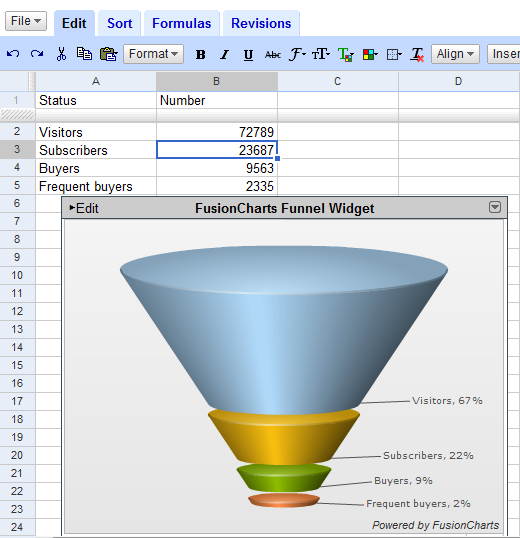The height and width of the screenshot is (538, 520).
Task: Open the Align dropdown
Action: coord(455,54)
